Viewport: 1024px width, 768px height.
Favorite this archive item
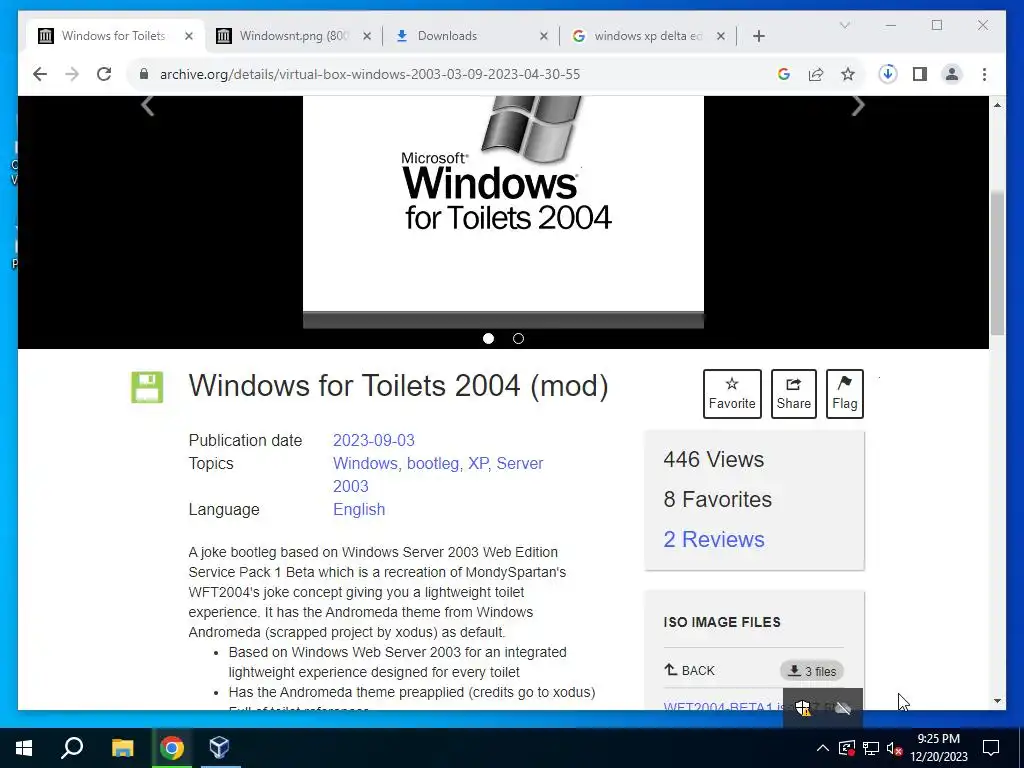point(732,394)
